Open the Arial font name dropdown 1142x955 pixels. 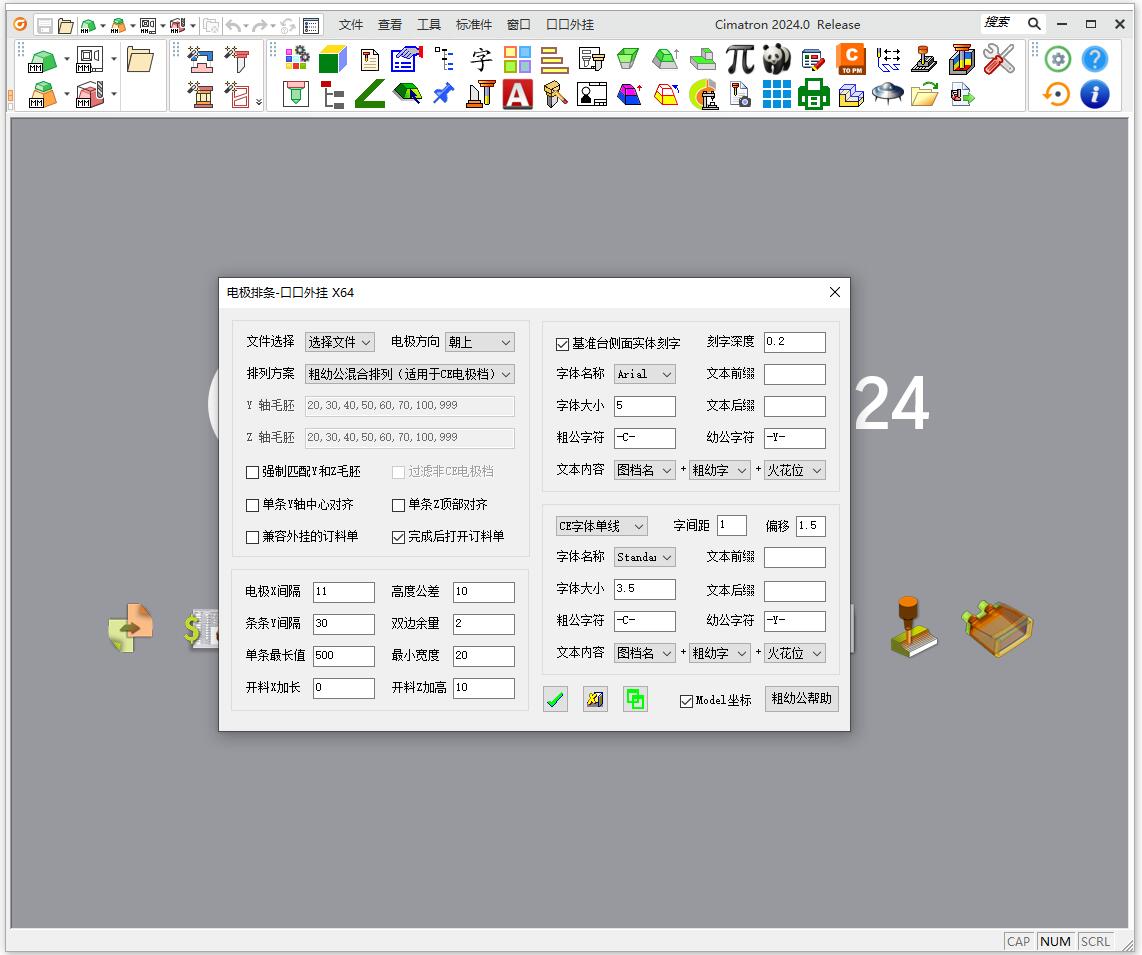(x=644, y=374)
